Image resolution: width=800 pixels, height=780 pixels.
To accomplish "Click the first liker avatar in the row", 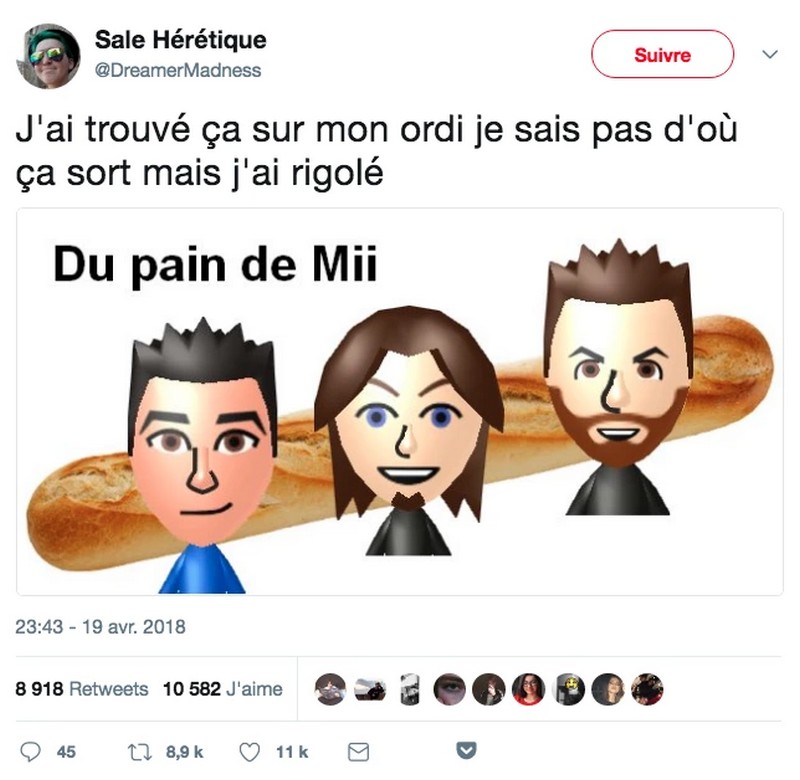I will (330, 689).
